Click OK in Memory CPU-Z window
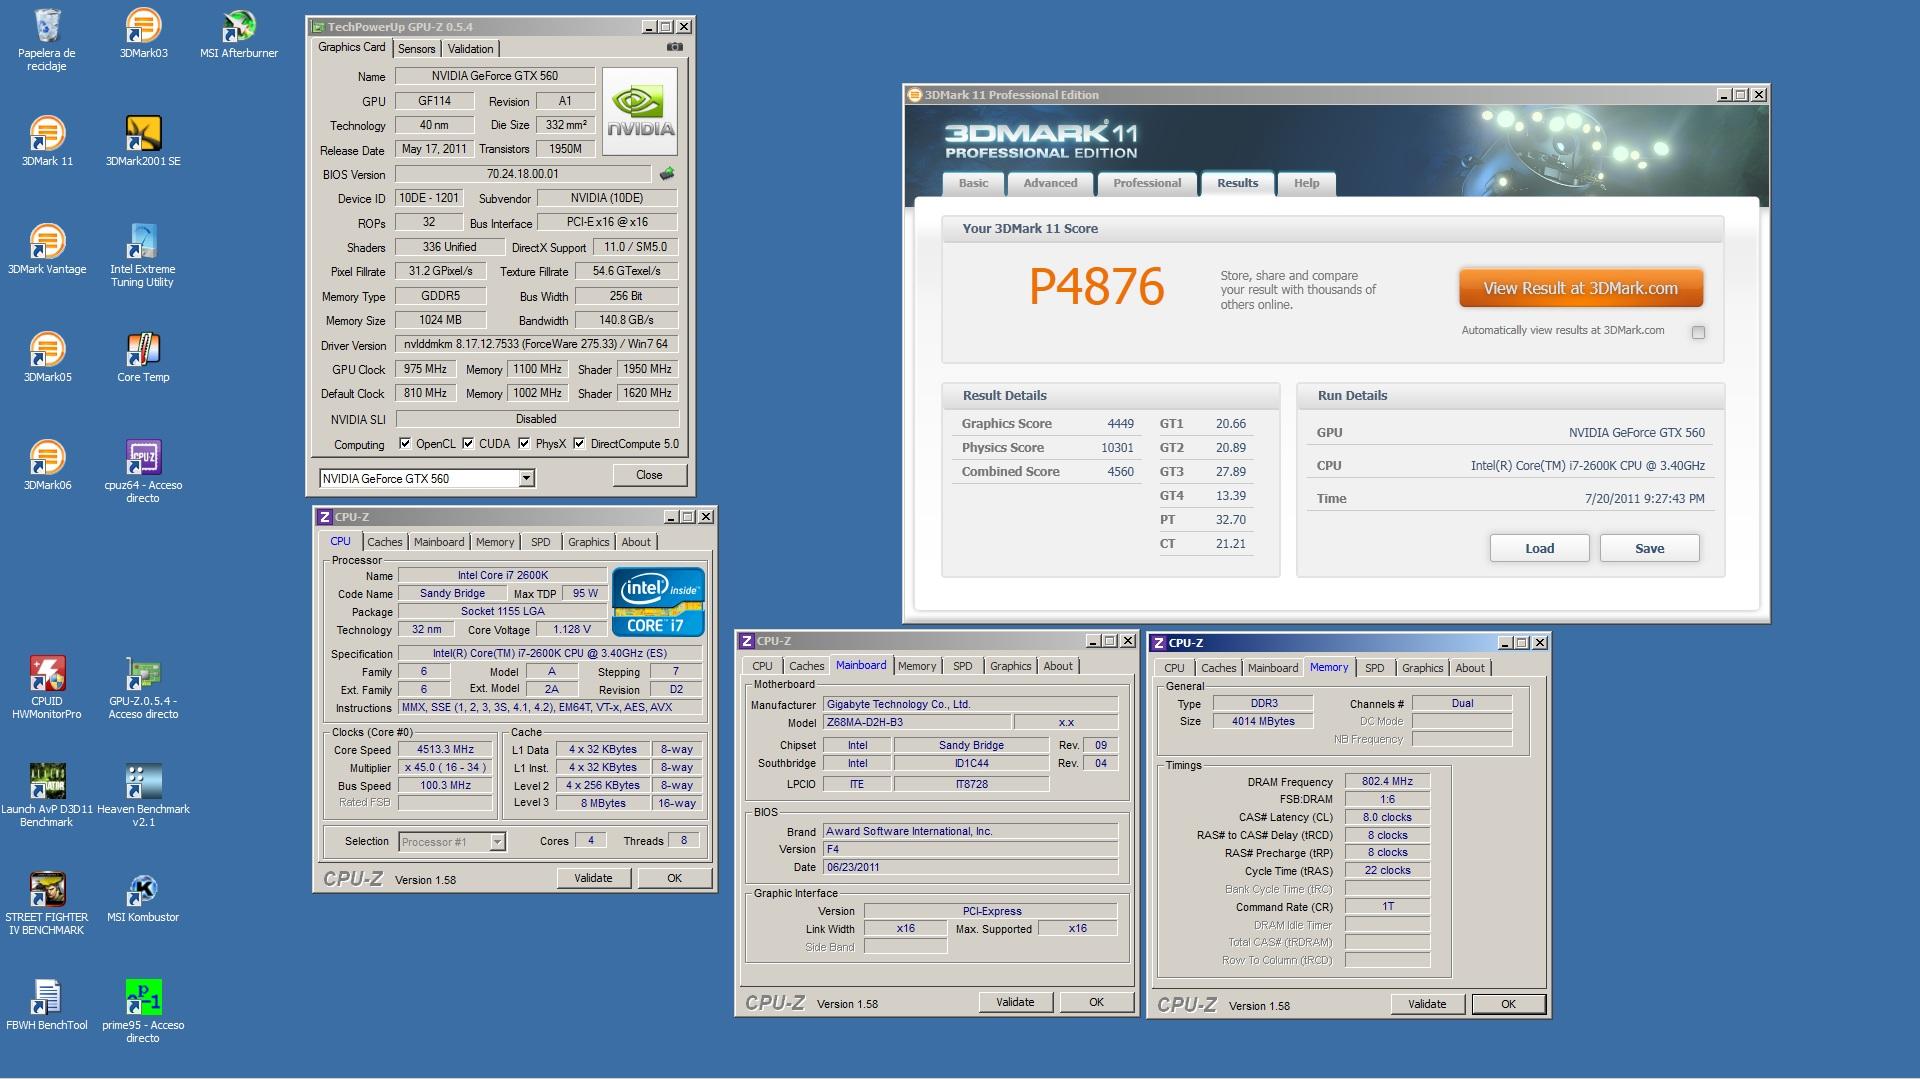The height and width of the screenshot is (1080, 1920). coord(1508,1004)
